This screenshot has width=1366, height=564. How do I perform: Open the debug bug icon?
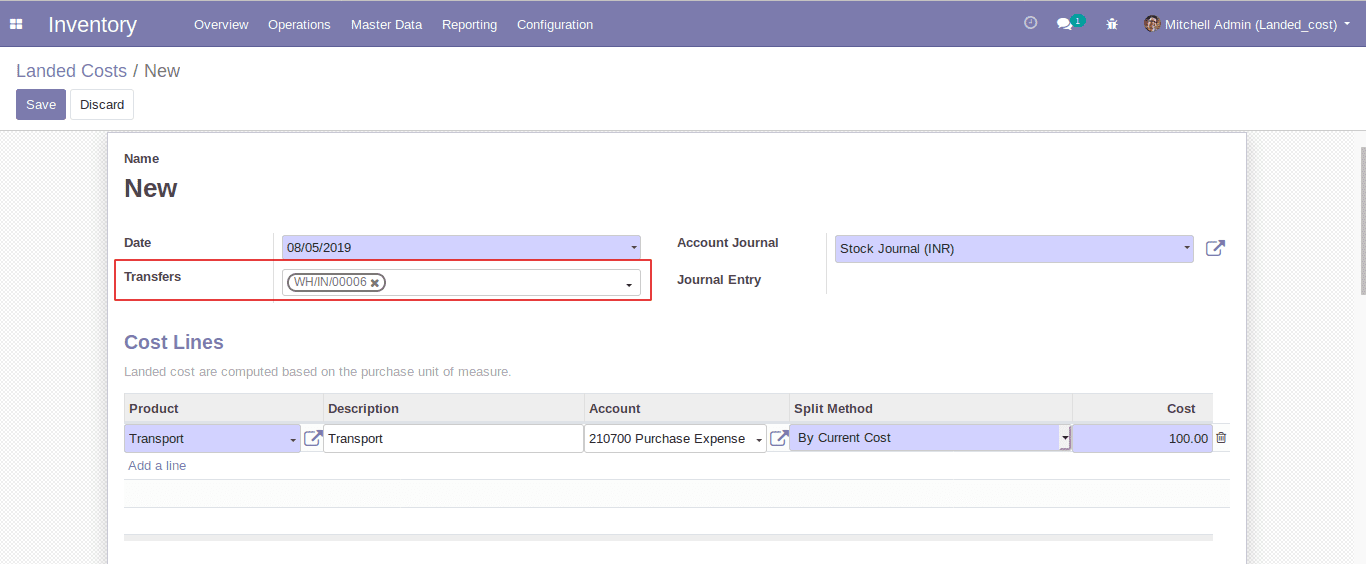[1112, 24]
